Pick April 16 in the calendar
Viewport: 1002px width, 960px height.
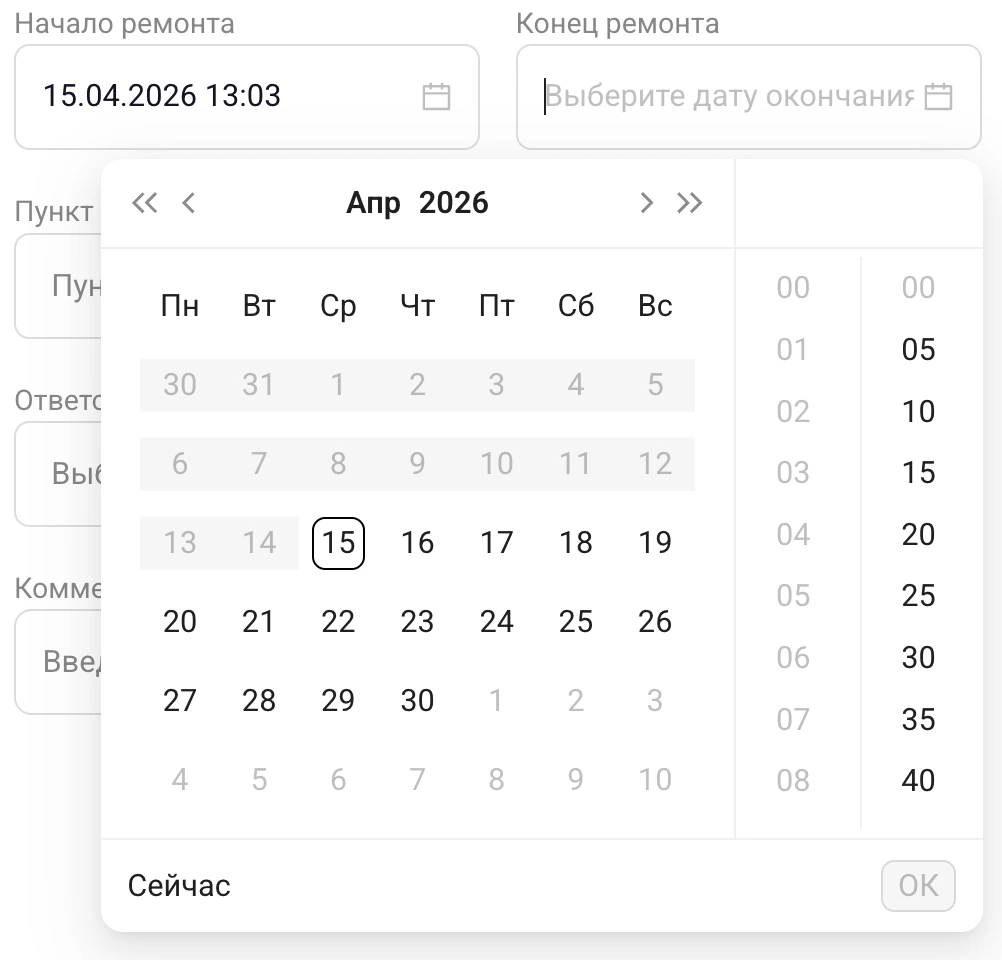point(417,542)
